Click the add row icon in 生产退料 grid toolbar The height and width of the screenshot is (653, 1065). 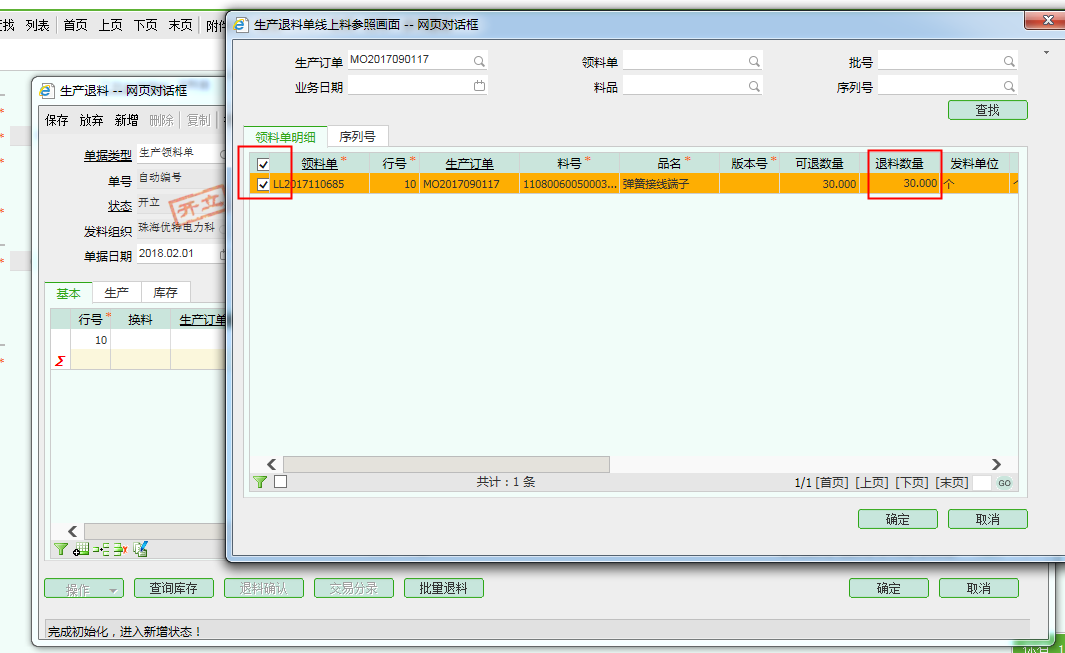click(81, 549)
